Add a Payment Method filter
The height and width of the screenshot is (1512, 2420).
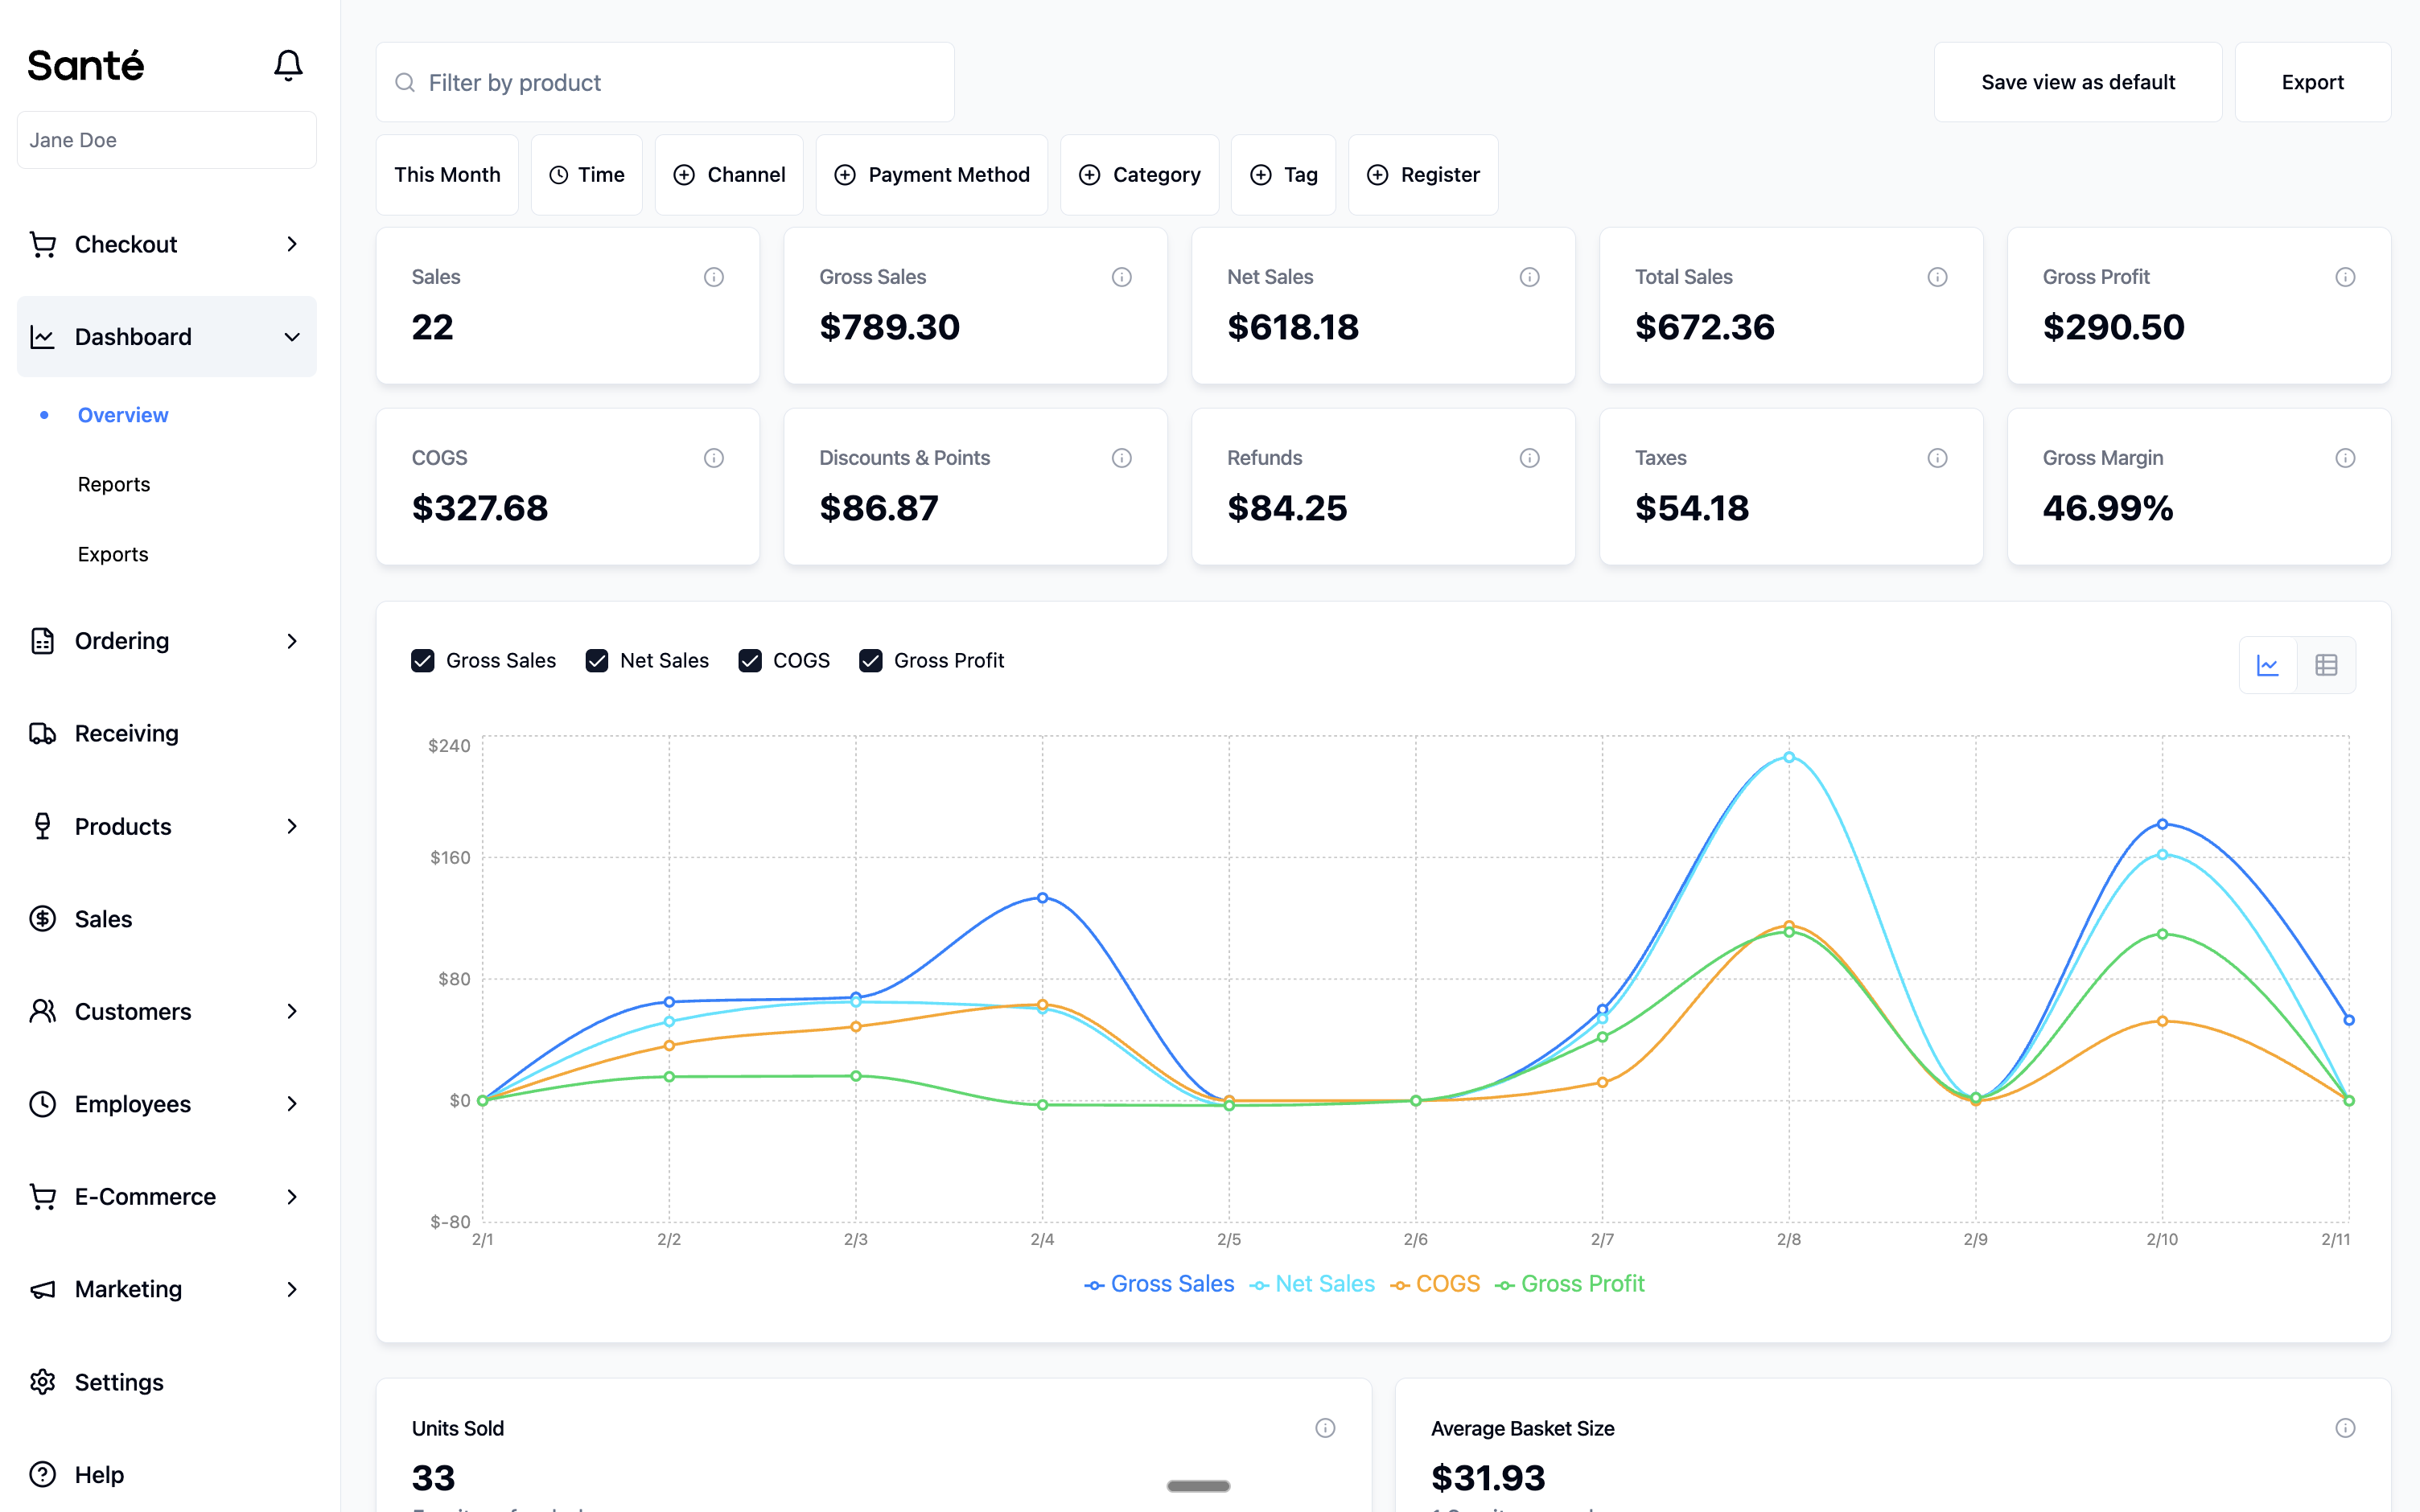(x=931, y=175)
